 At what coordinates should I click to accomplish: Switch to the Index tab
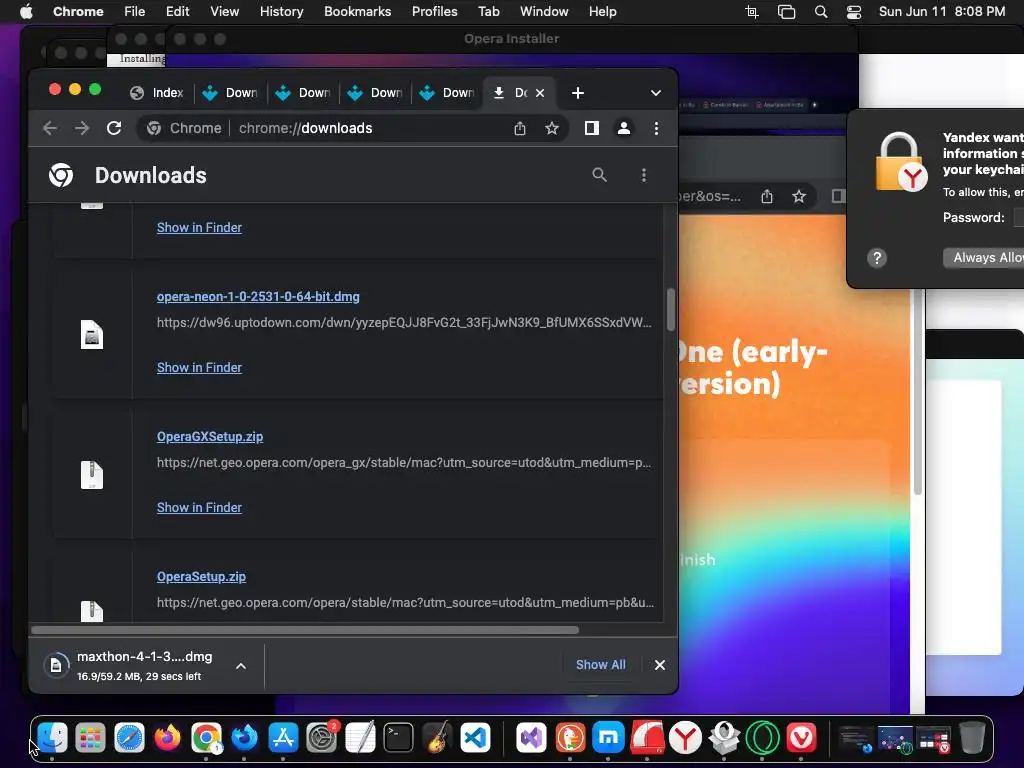(x=157, y=93)
